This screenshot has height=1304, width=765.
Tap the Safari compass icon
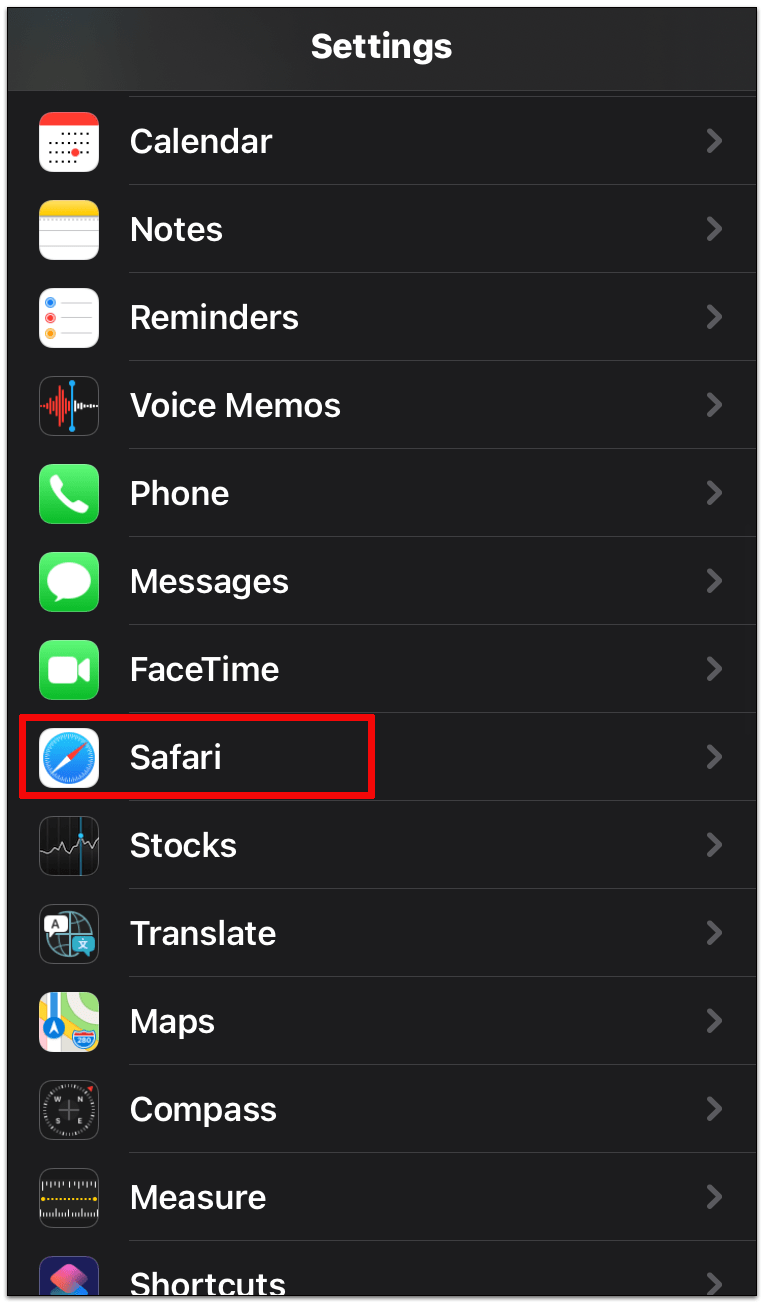click(x=69, y=757)
